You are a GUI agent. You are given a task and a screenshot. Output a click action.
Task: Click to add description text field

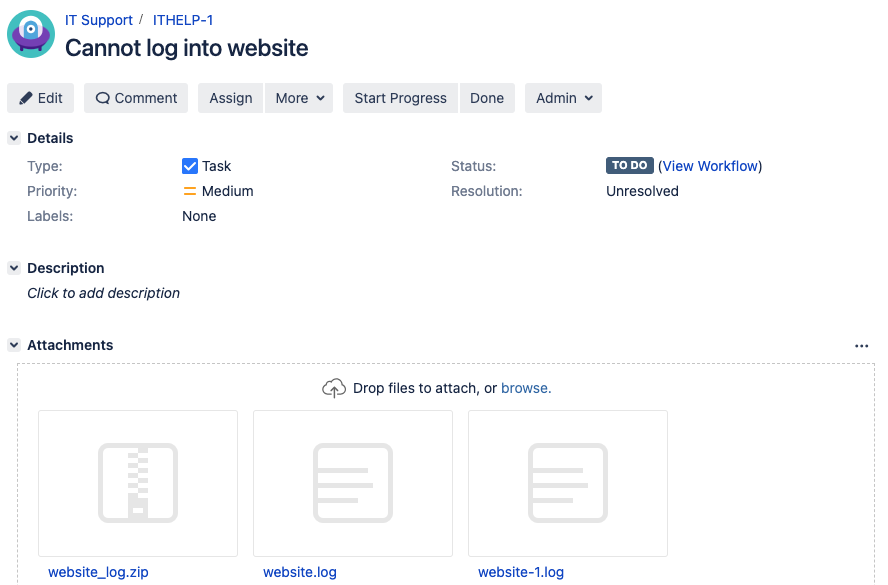pos(104,293)
